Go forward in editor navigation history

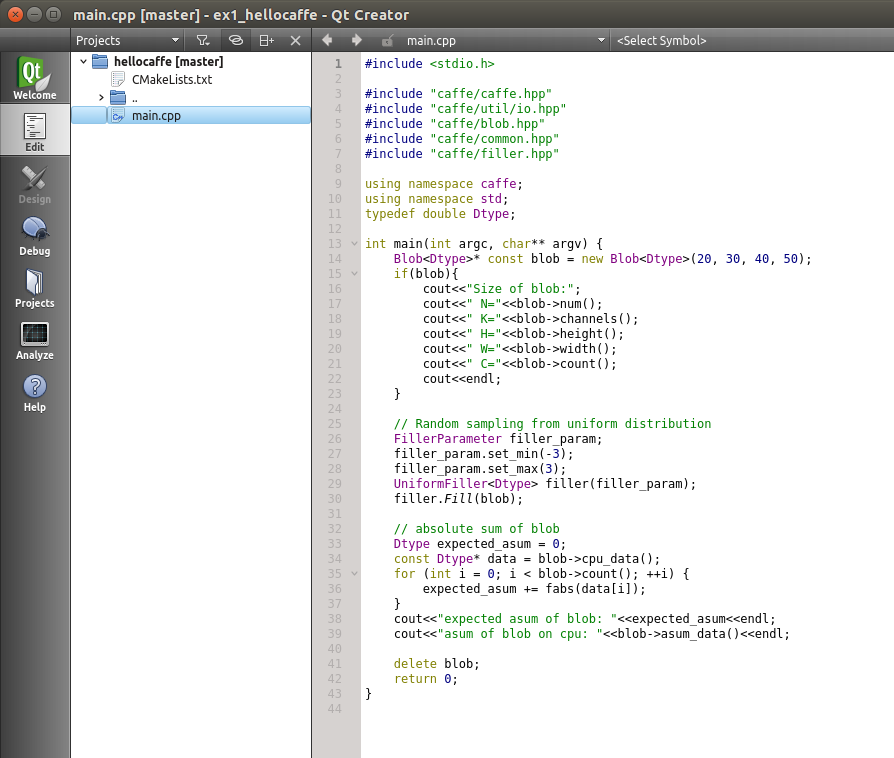click(x=357, y=40)
